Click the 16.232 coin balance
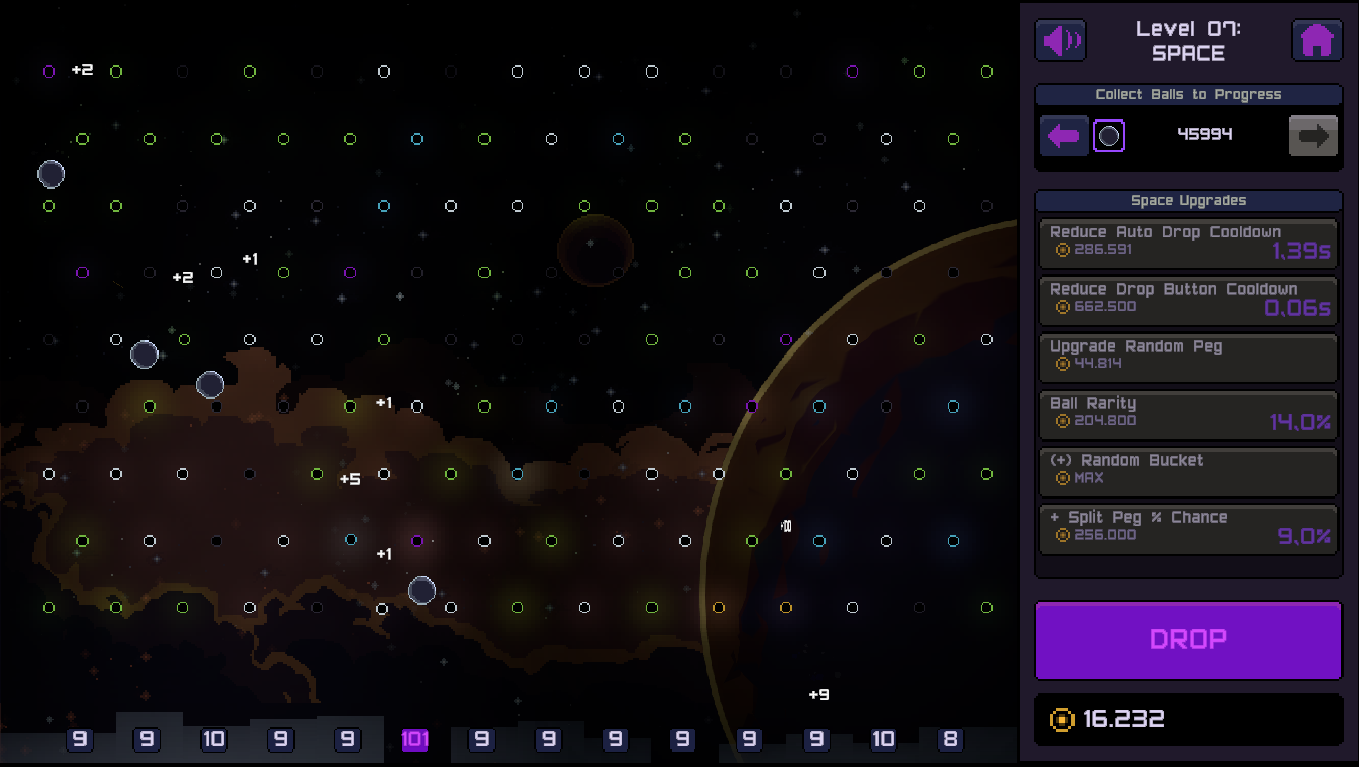This screenshot has width=1359, height=767. (x=1124, y=719)
